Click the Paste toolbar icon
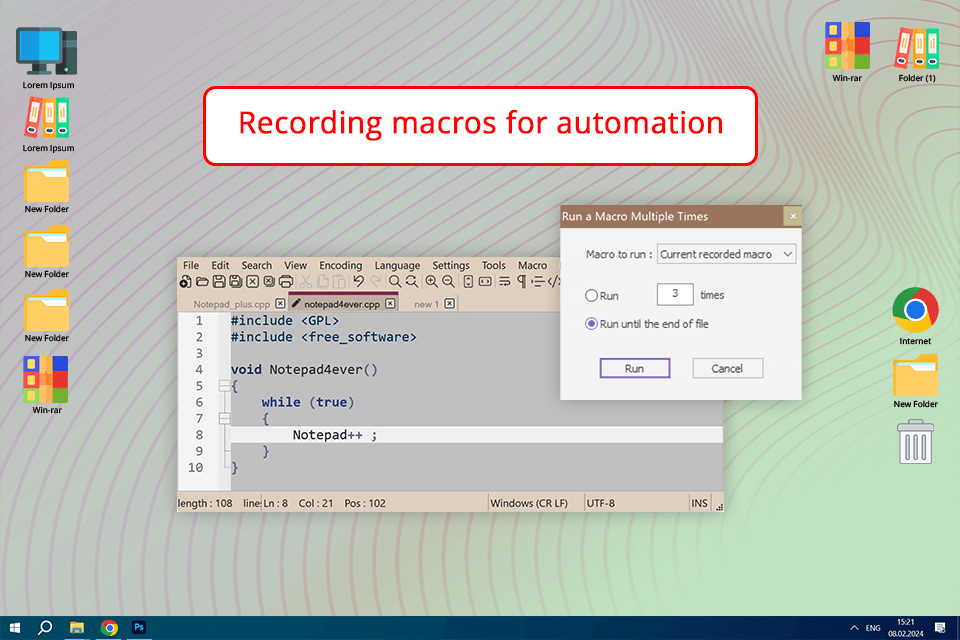 pos(339,282)
